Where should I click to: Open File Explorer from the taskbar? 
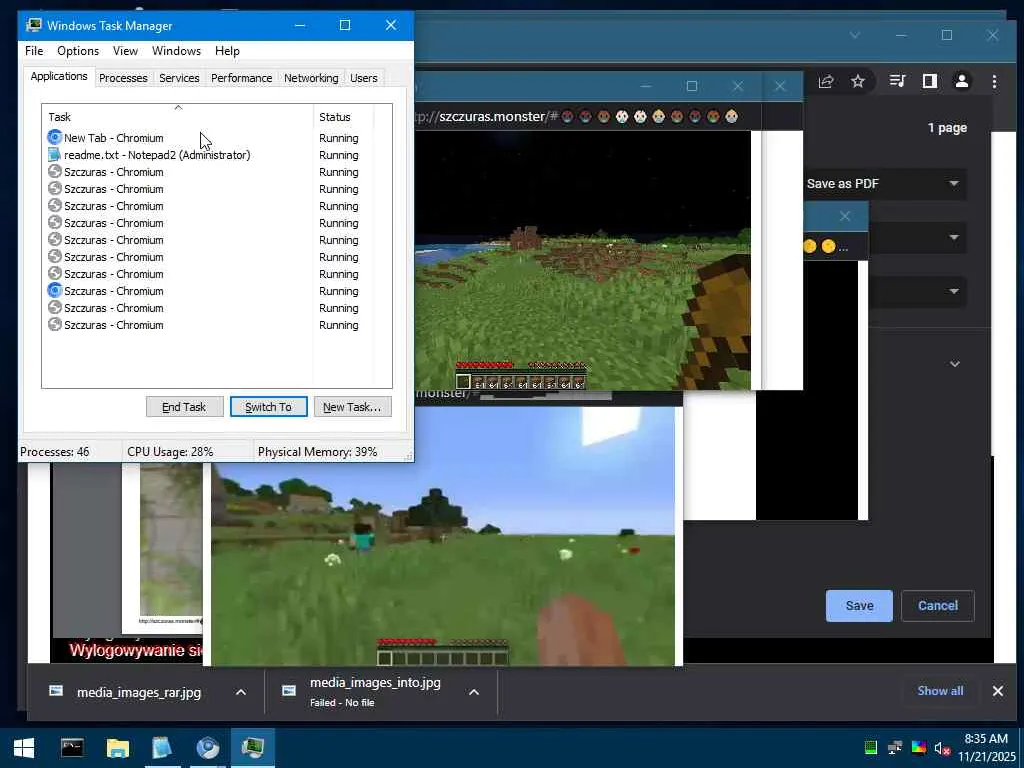click(118, 748)
